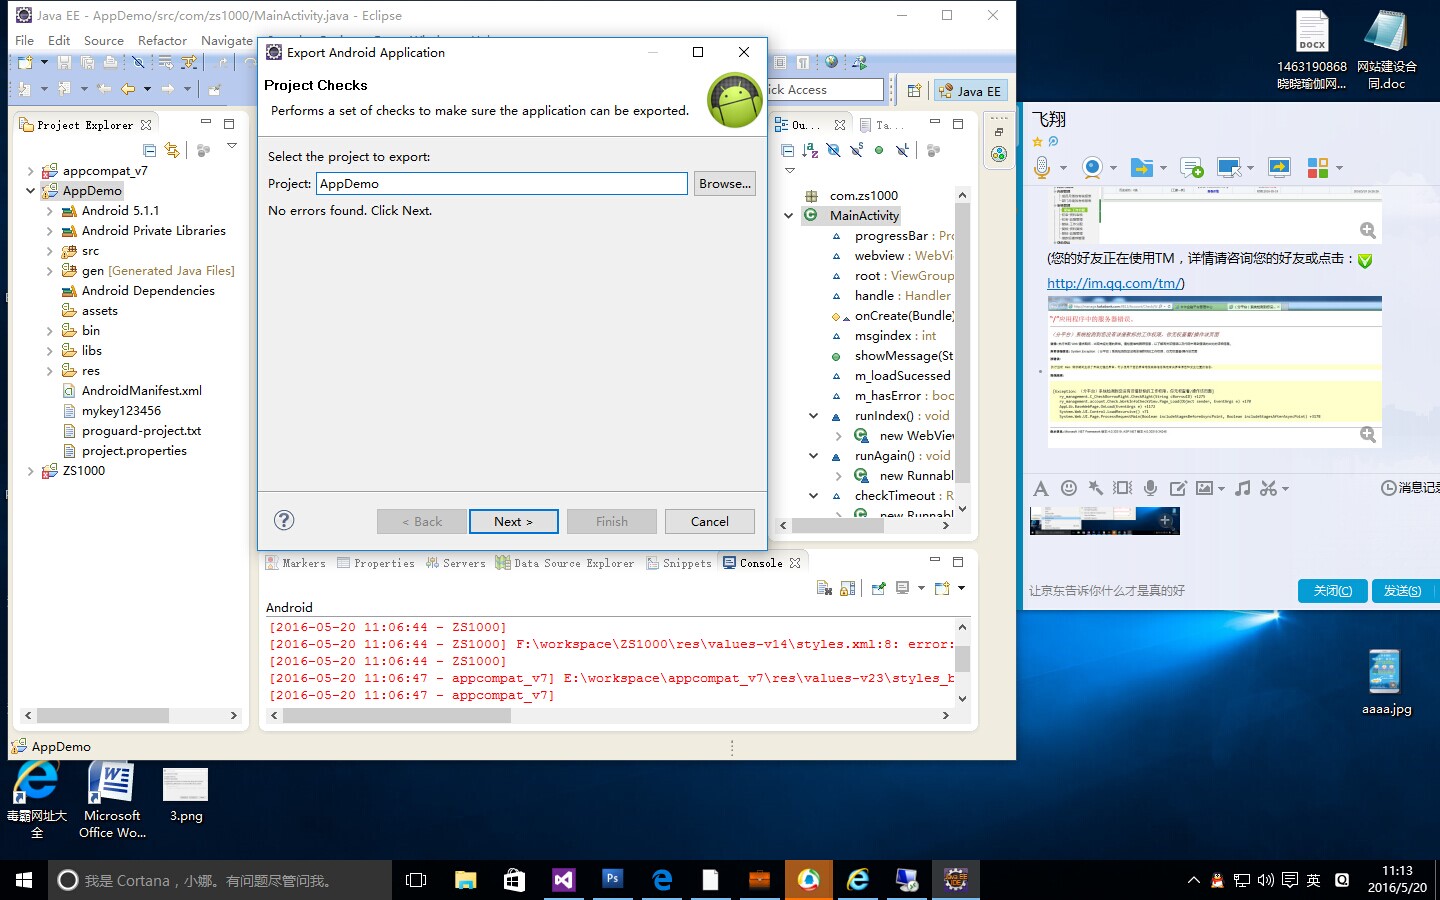Click the Visual Studio taskbar icon
Screen dimensions: 1440x900
coord(563,880)
